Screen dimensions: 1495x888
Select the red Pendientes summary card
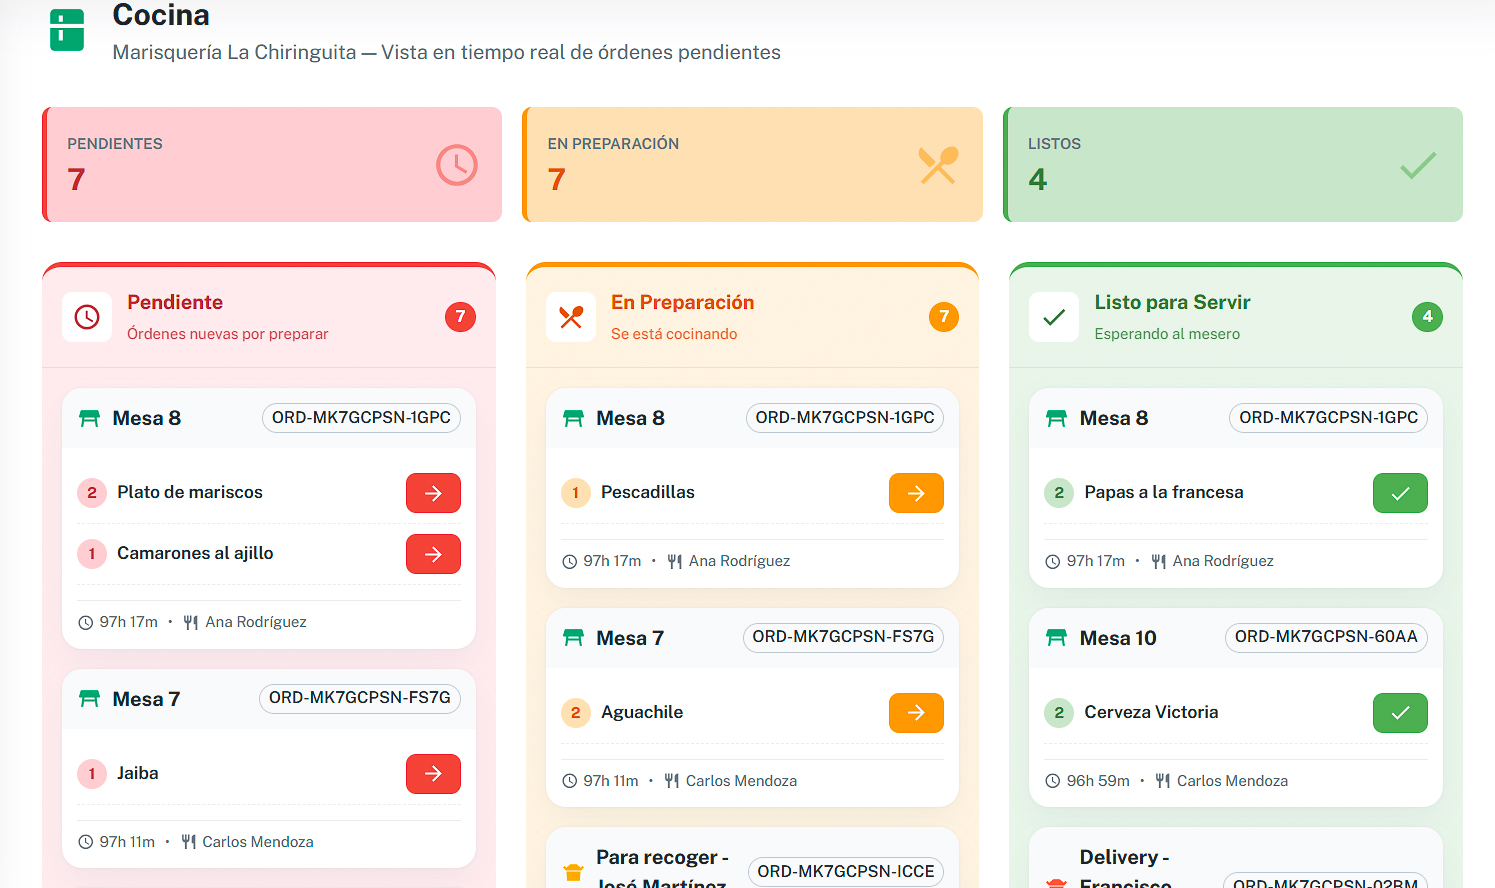[272, 164]
